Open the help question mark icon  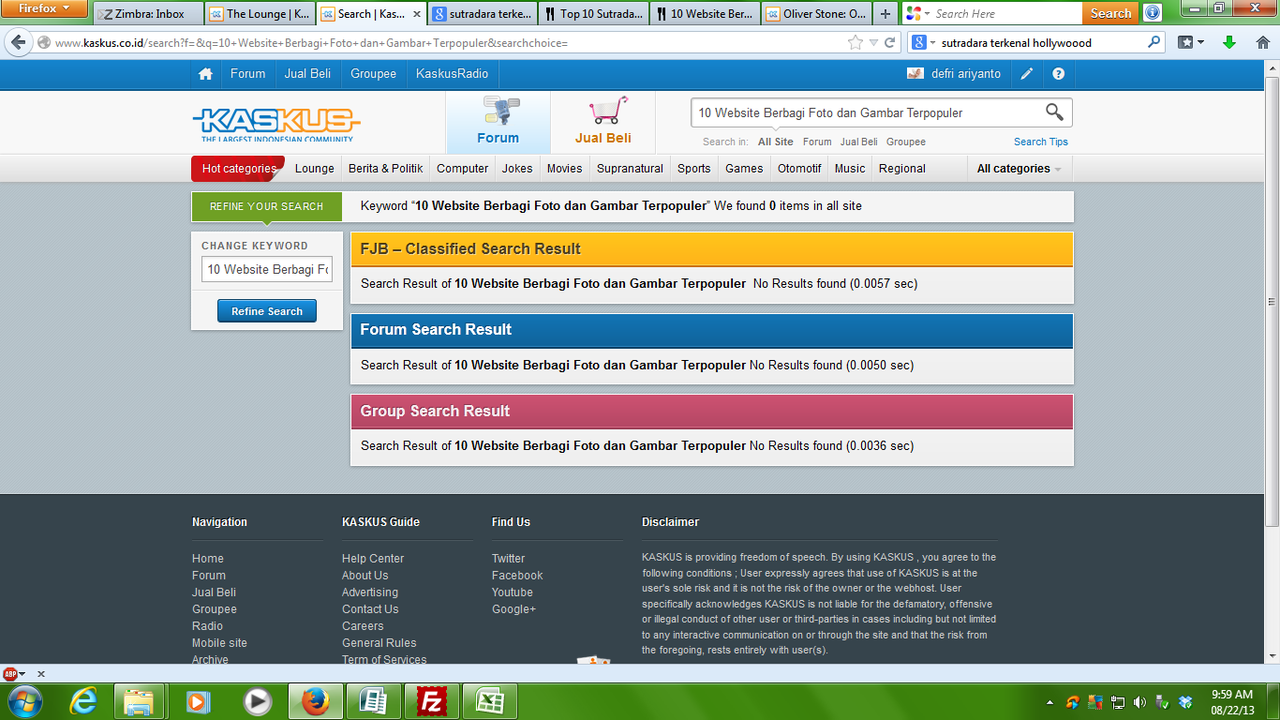click(x=1058, y=74)
